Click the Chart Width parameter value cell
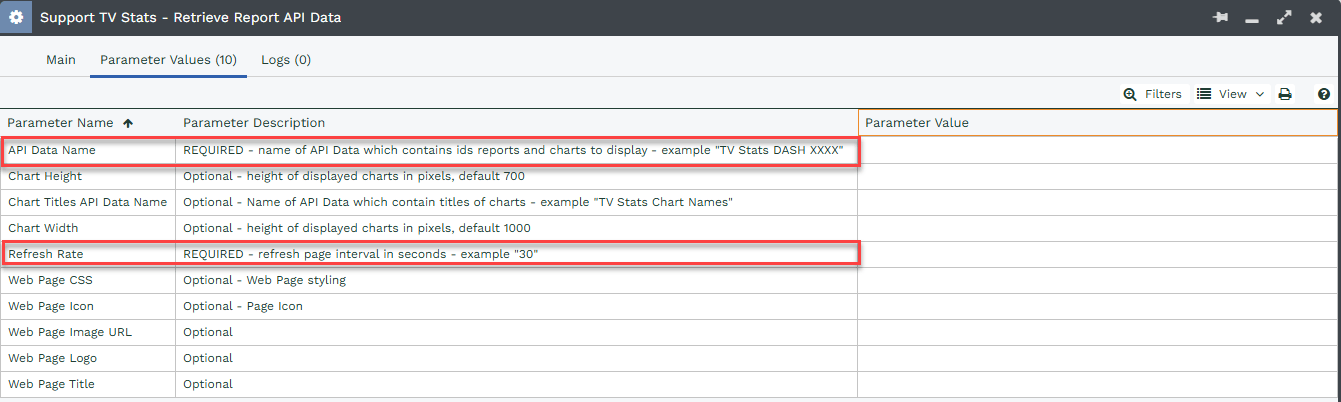This screenshot has height=402, width=1341. pyautogui.click(x=1097, y=228)
